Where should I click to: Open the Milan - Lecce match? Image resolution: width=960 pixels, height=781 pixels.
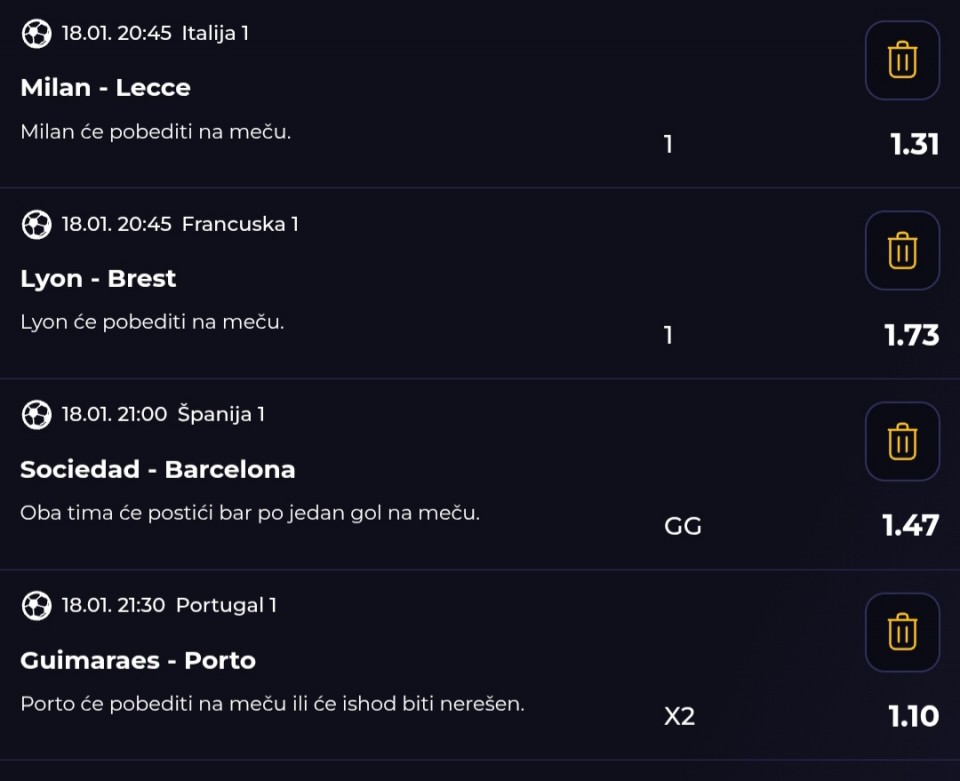tap(105, 88)
